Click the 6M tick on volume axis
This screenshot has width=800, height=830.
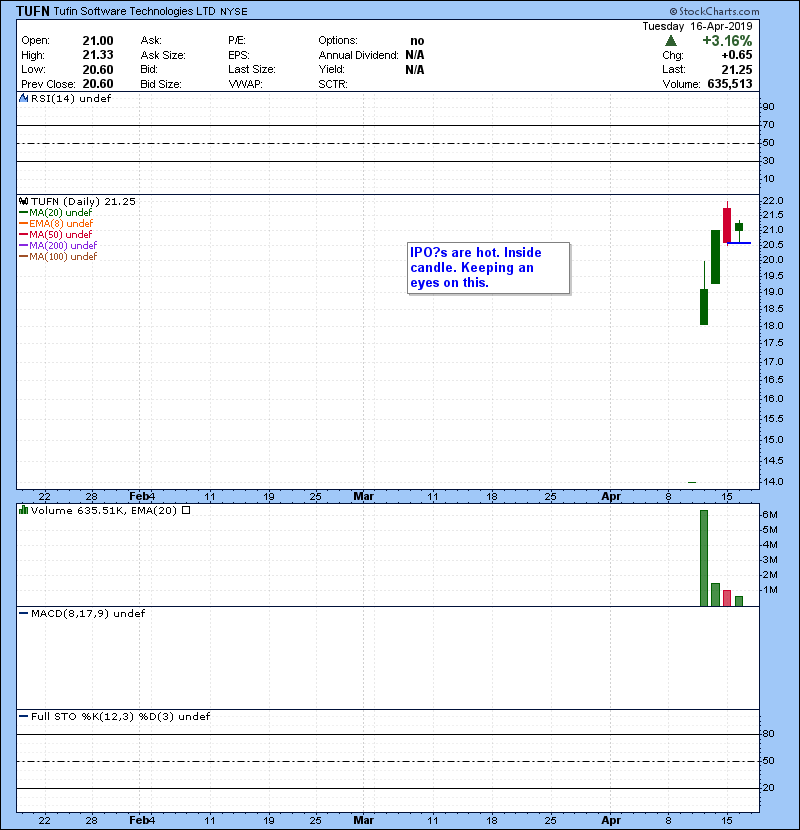tap(770, 515)
